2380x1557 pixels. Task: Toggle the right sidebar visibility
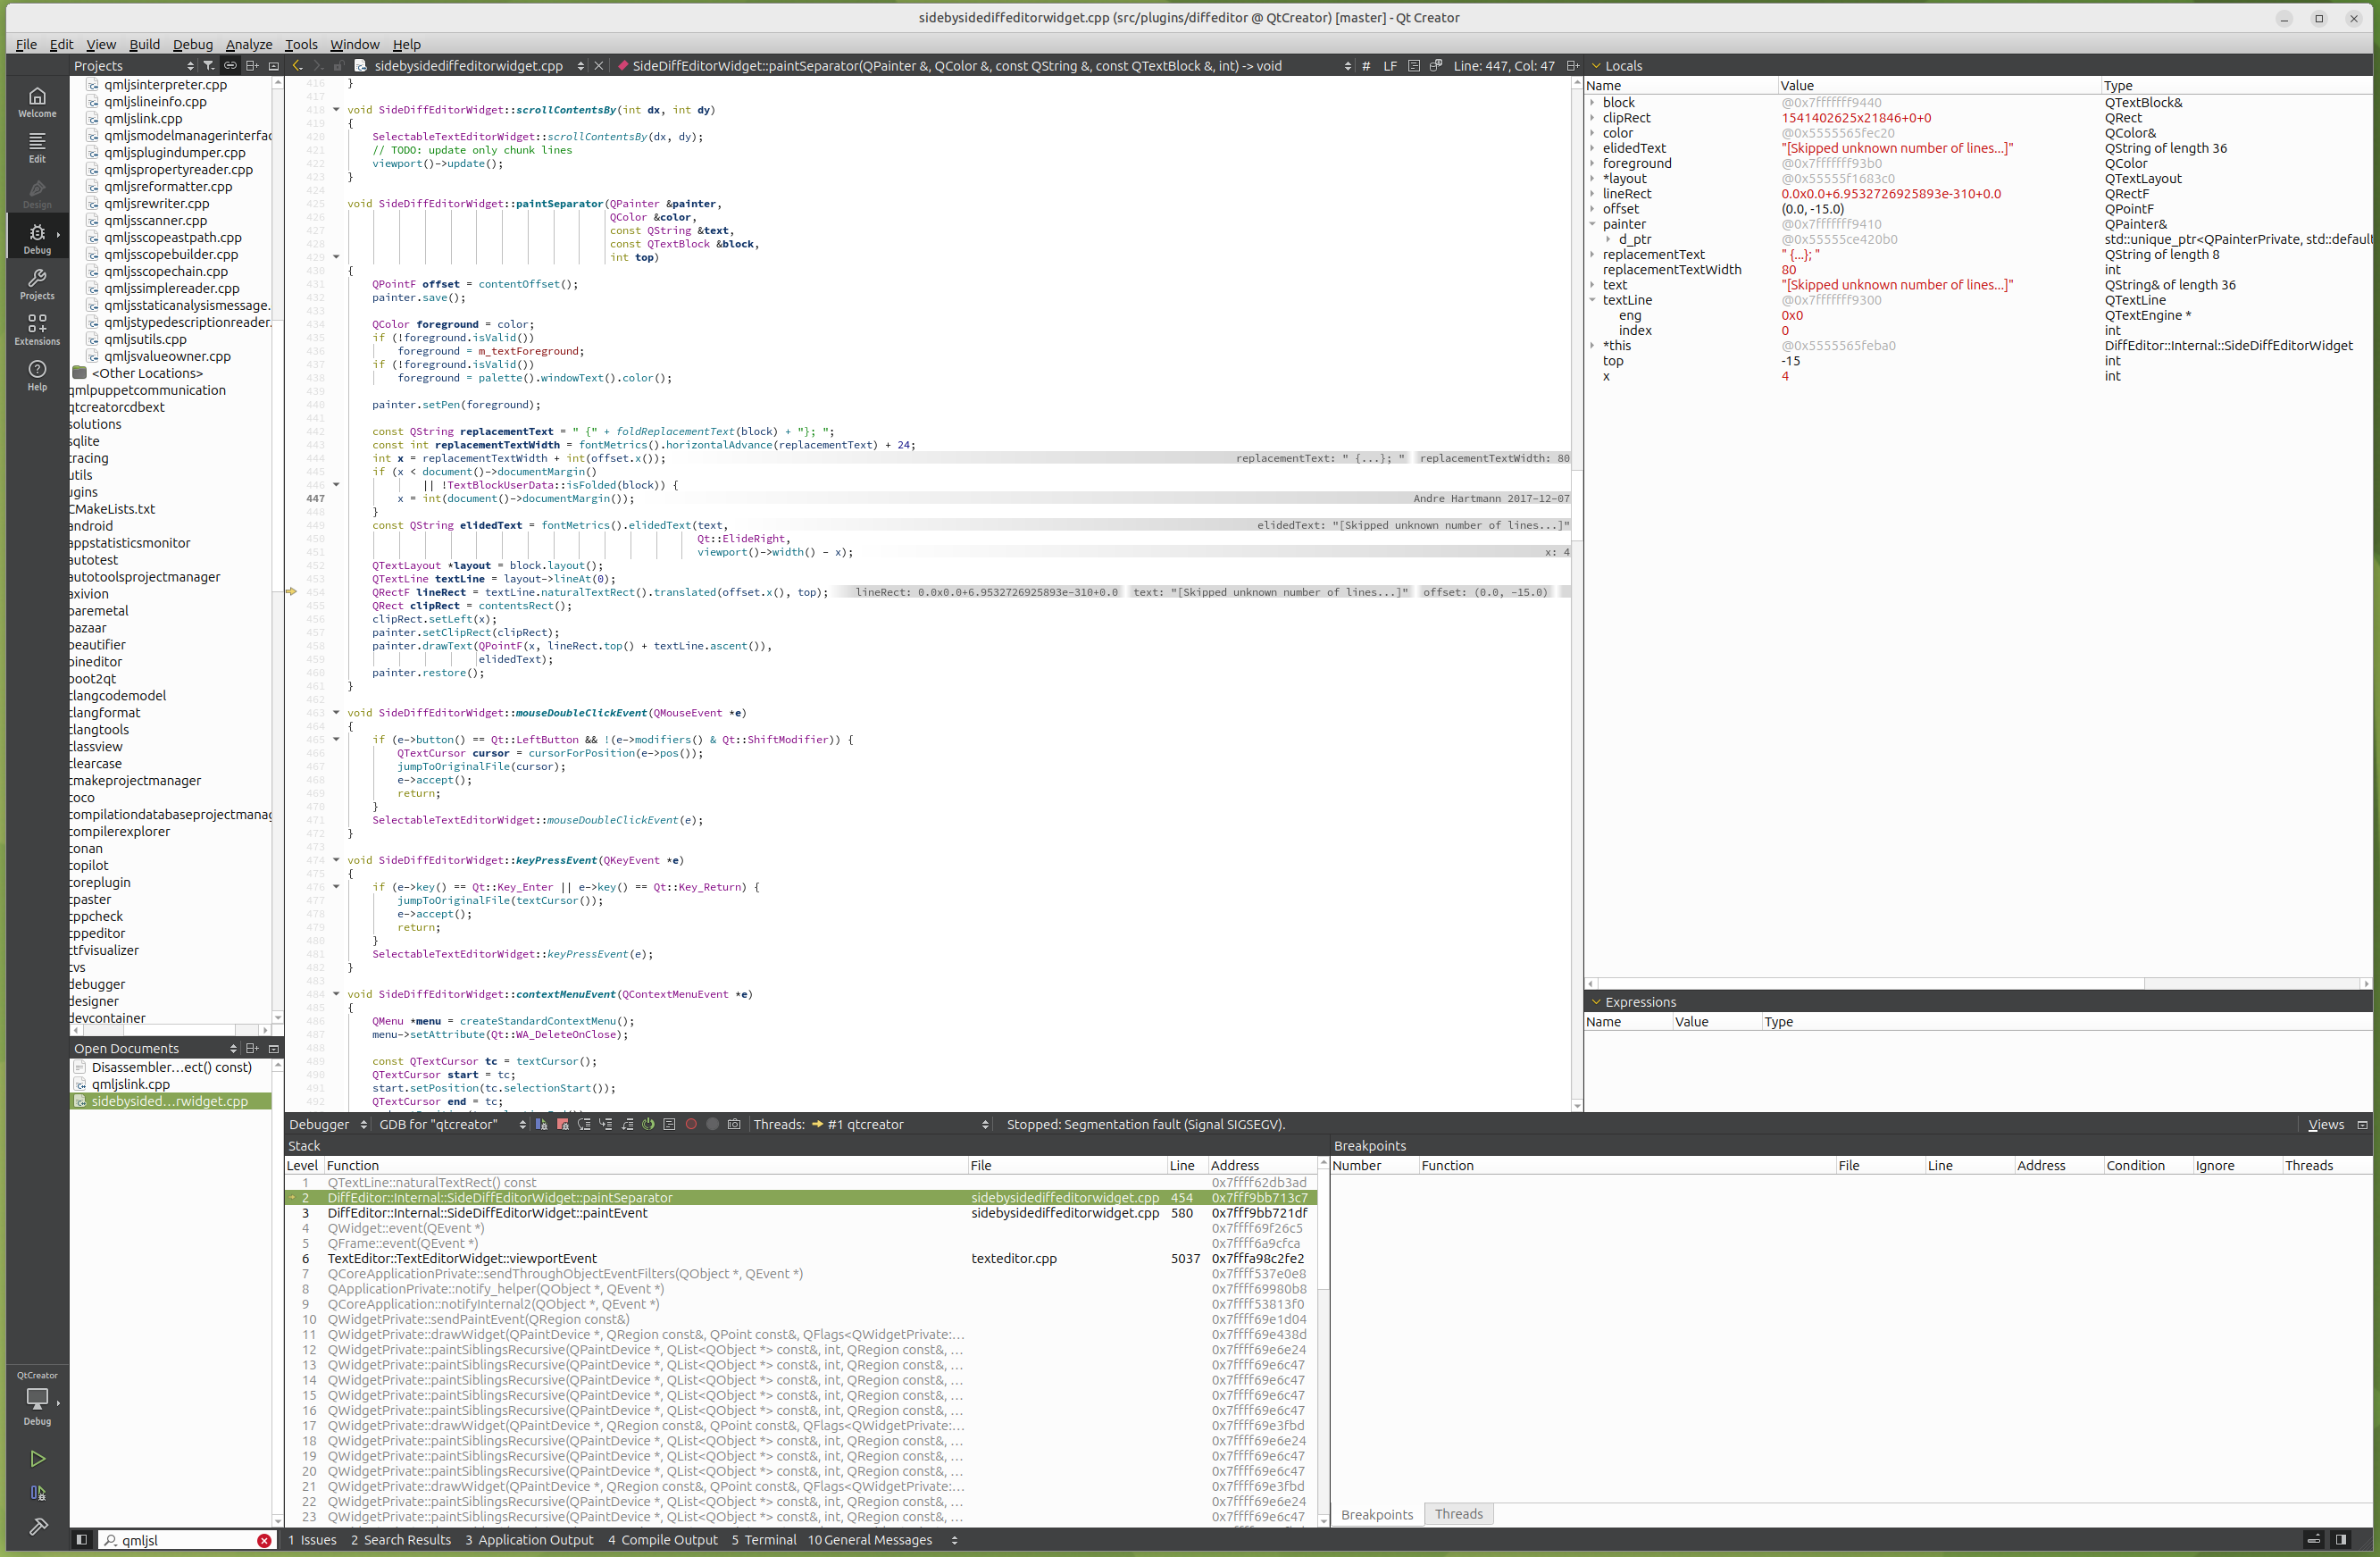2341,1540
